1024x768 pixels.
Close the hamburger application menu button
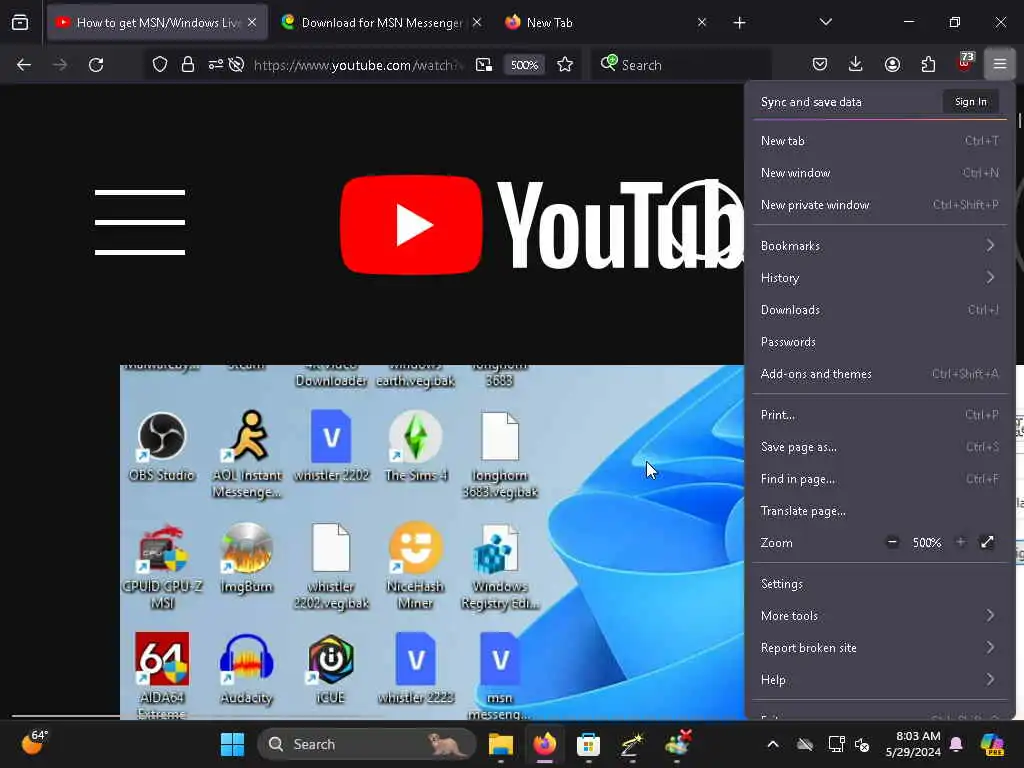[x=1000, y=64]
